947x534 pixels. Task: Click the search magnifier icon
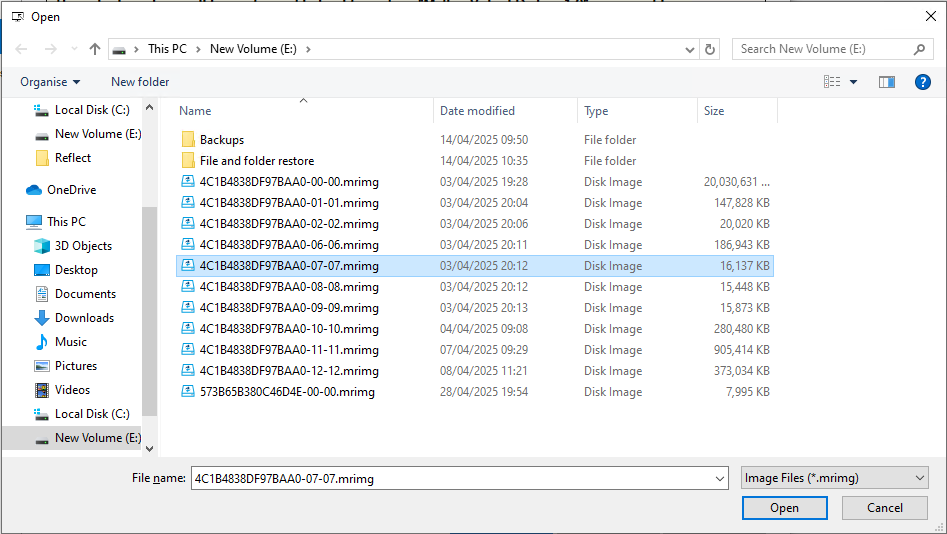tap(920, 49)
